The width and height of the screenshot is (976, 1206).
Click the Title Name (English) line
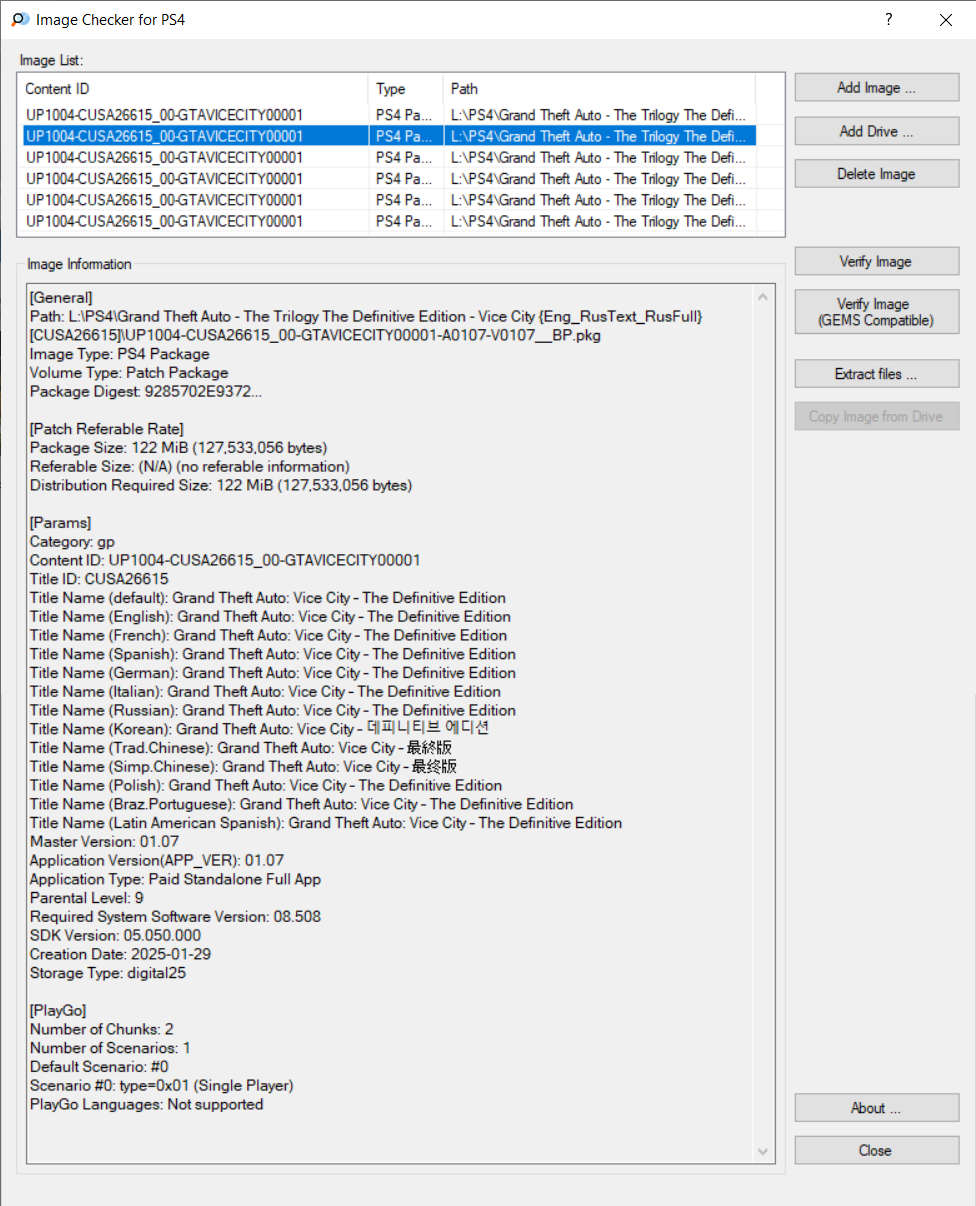270,617
